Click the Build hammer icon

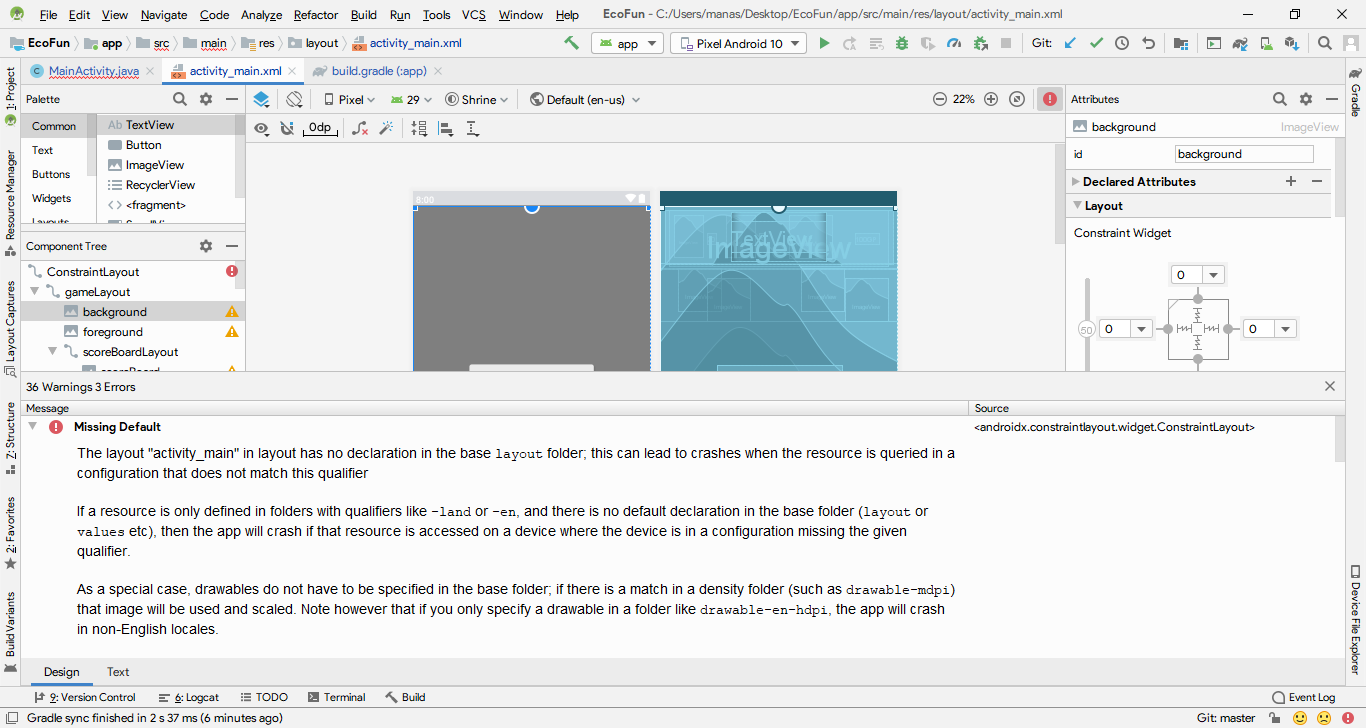(x=571, y=43)
